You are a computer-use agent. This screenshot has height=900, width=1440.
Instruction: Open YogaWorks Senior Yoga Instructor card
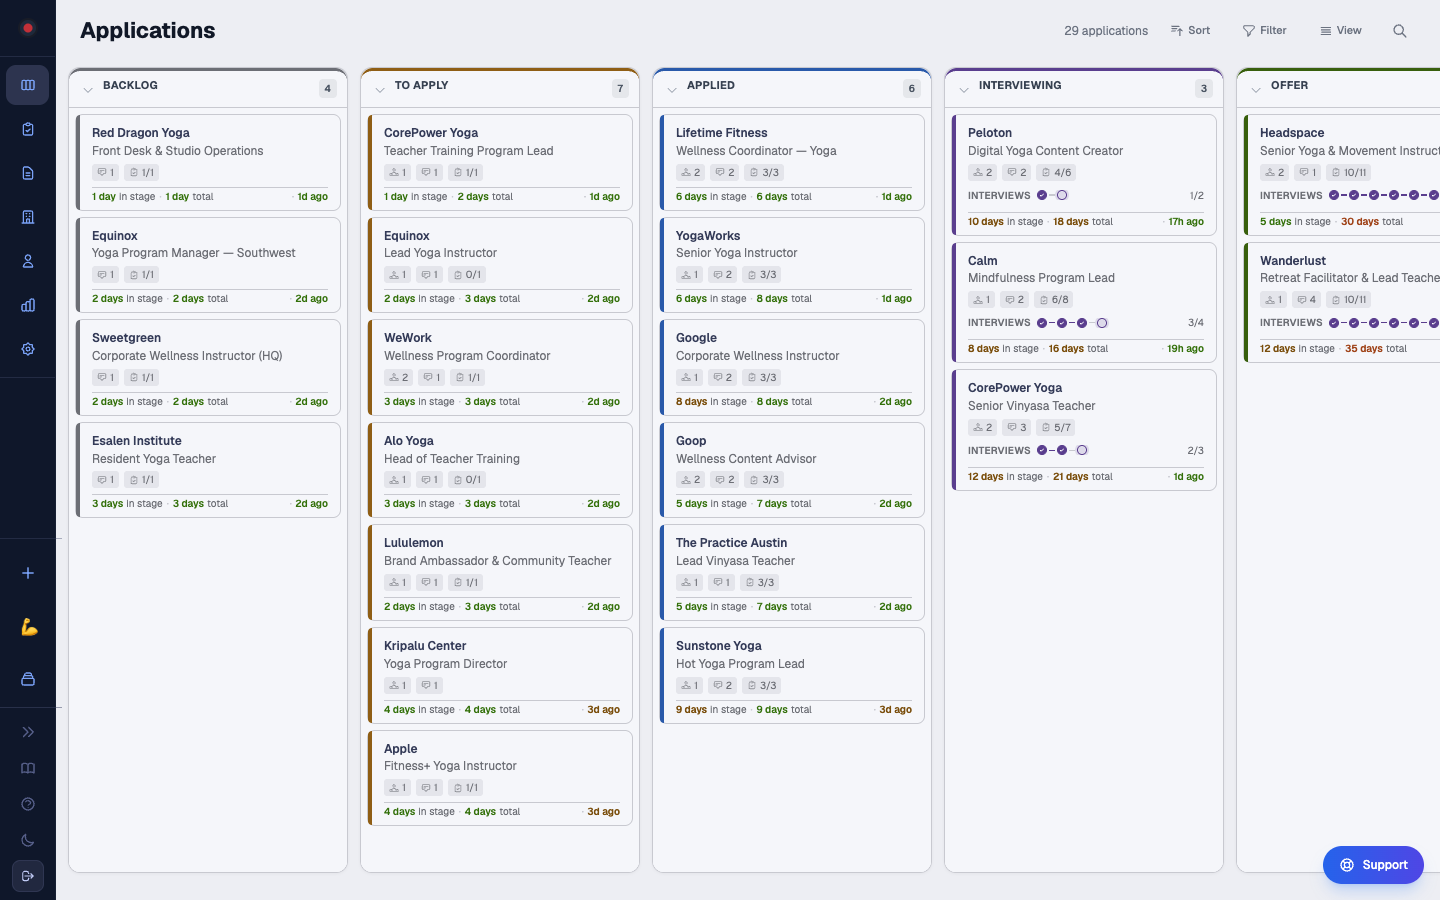tap(792, 264)
